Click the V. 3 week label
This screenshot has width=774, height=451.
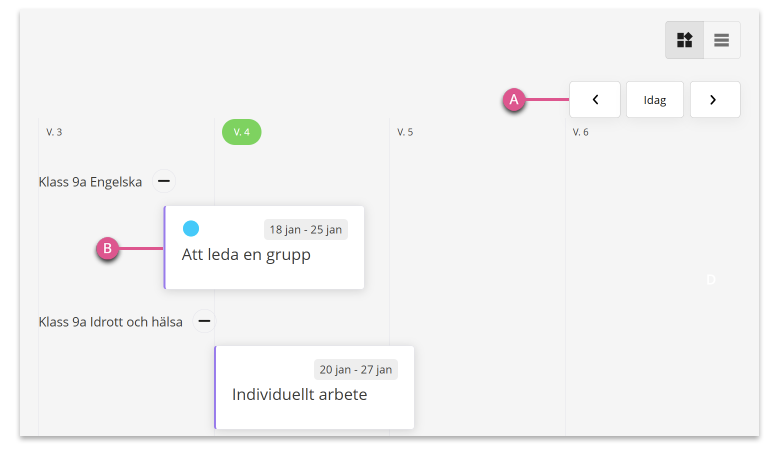click(54, 132)
